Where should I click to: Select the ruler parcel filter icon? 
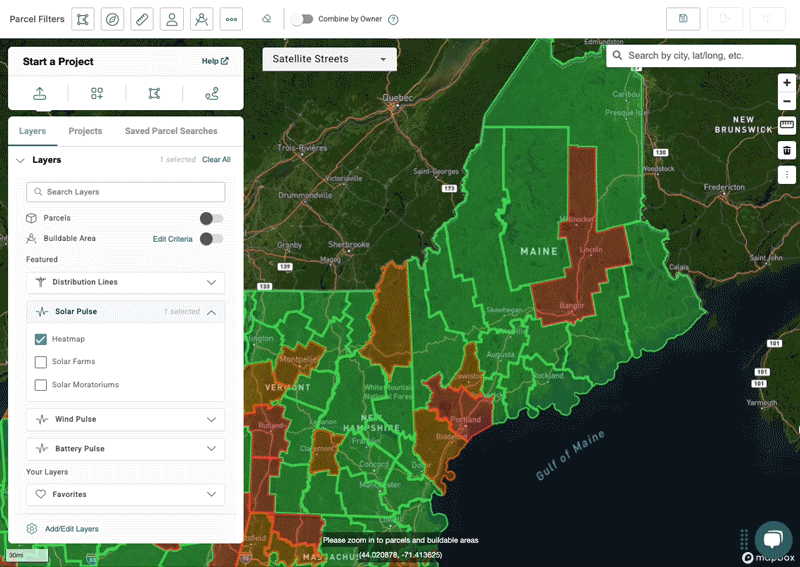pyautogui.click(x=143, y=19)
